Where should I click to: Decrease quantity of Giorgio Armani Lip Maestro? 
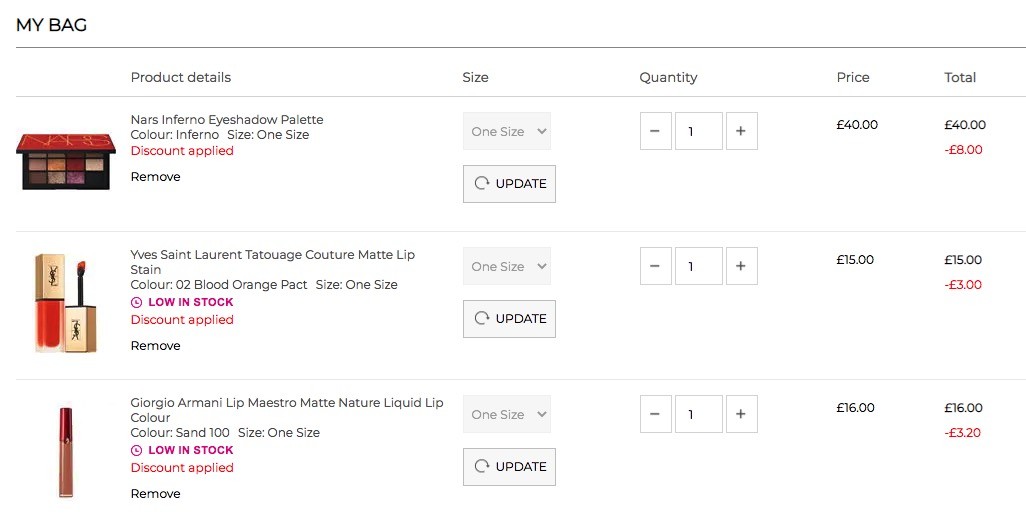[656, 414]
